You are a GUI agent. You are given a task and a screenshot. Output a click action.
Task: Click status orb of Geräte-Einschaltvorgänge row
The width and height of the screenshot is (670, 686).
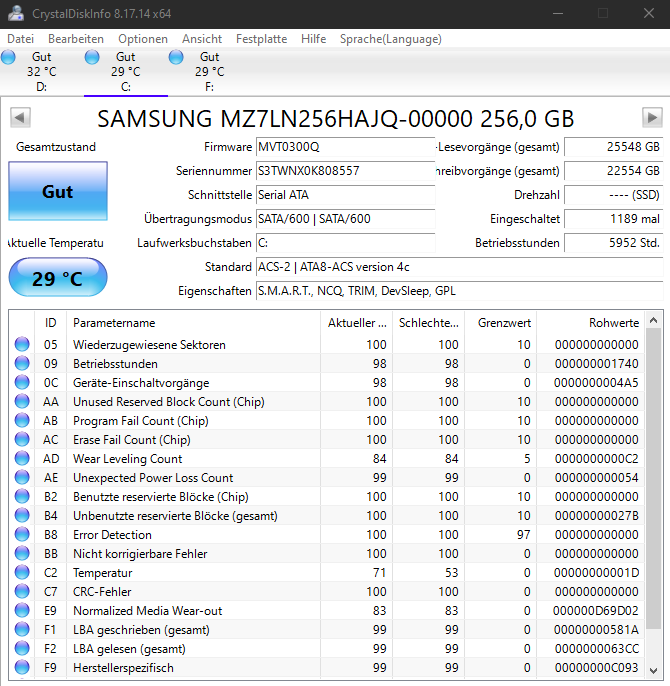(22, 382)
